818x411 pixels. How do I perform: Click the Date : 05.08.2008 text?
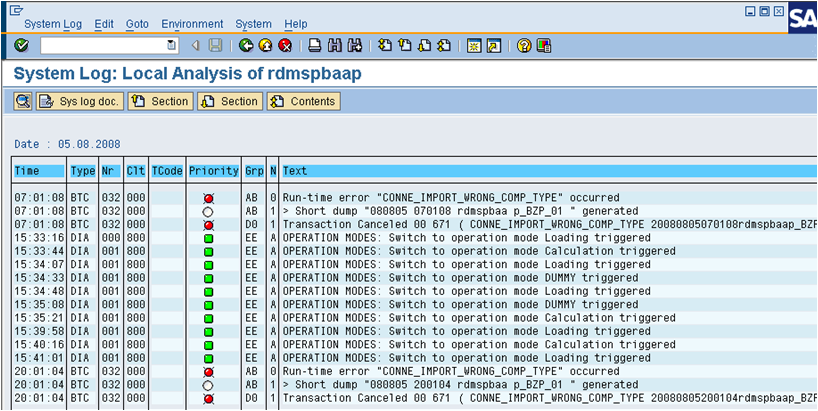tap(67, 144)
